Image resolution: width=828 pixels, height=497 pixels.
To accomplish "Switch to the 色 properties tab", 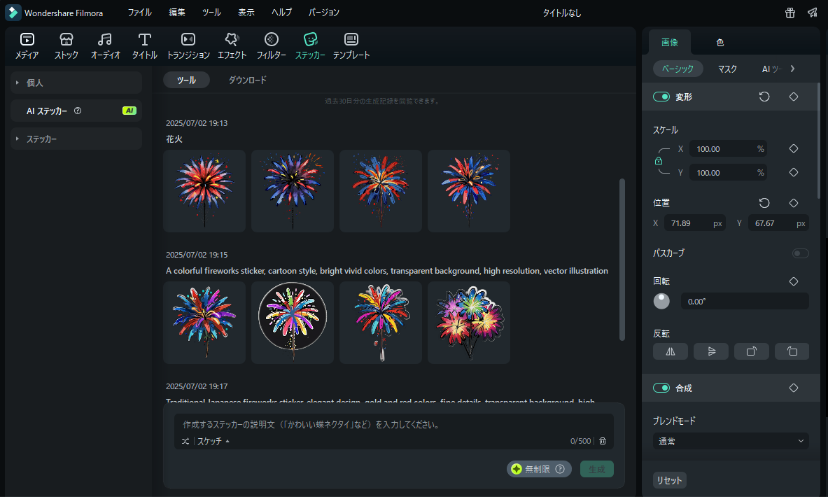I will pyautogui.click(x=720, y=42).
